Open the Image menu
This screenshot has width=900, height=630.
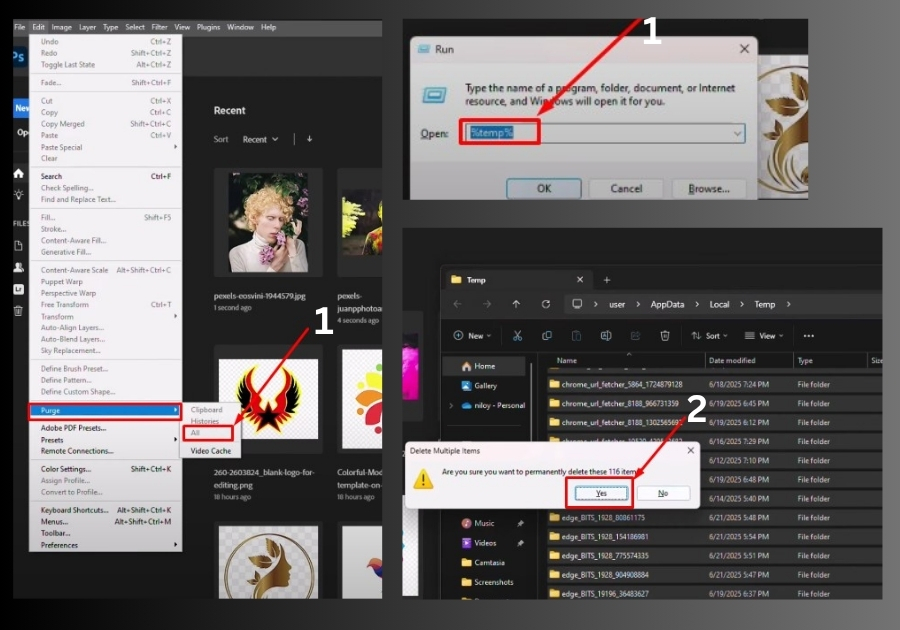click(61, 27)
